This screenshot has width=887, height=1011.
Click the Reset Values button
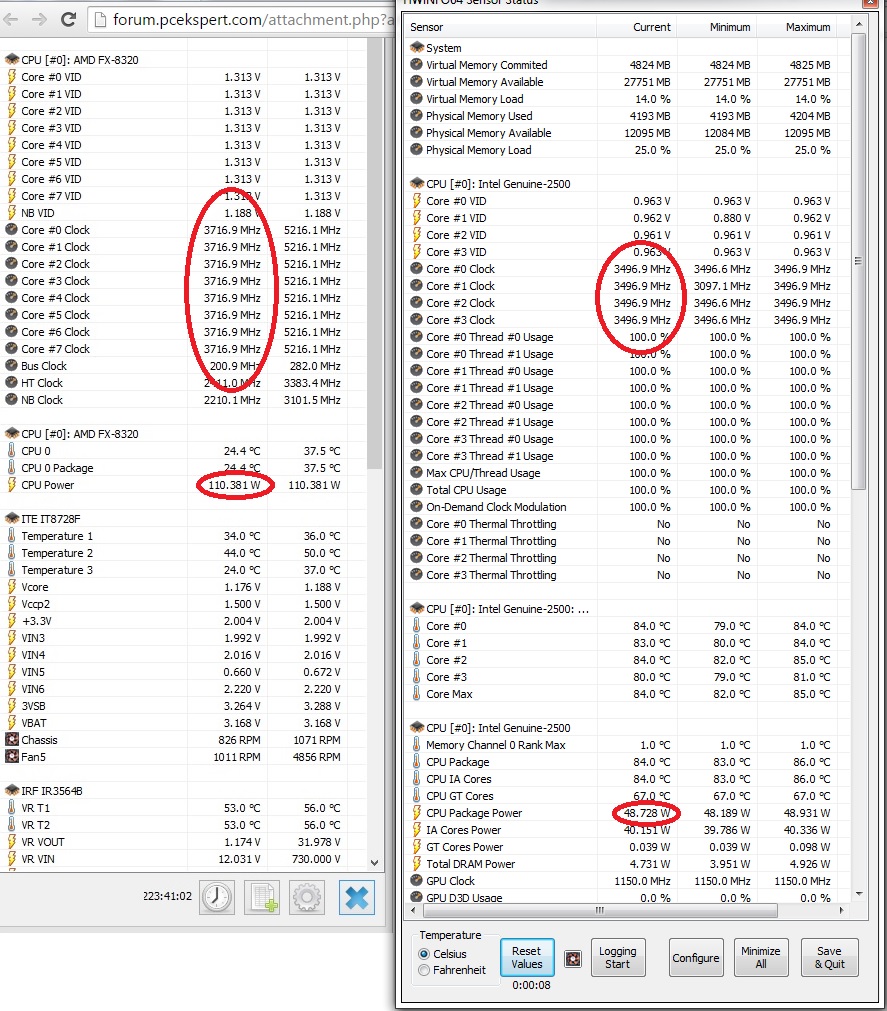point(527,957)
